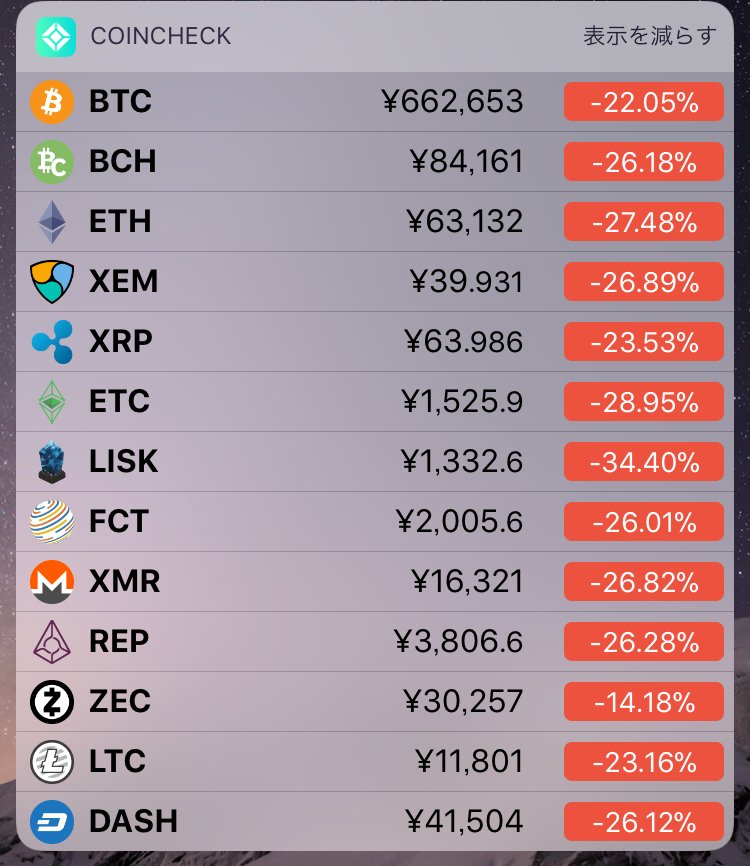The height and width of the screenshot is (866, 750).
Task: Tap the Zcash ZEC icon
Action: 52,702
